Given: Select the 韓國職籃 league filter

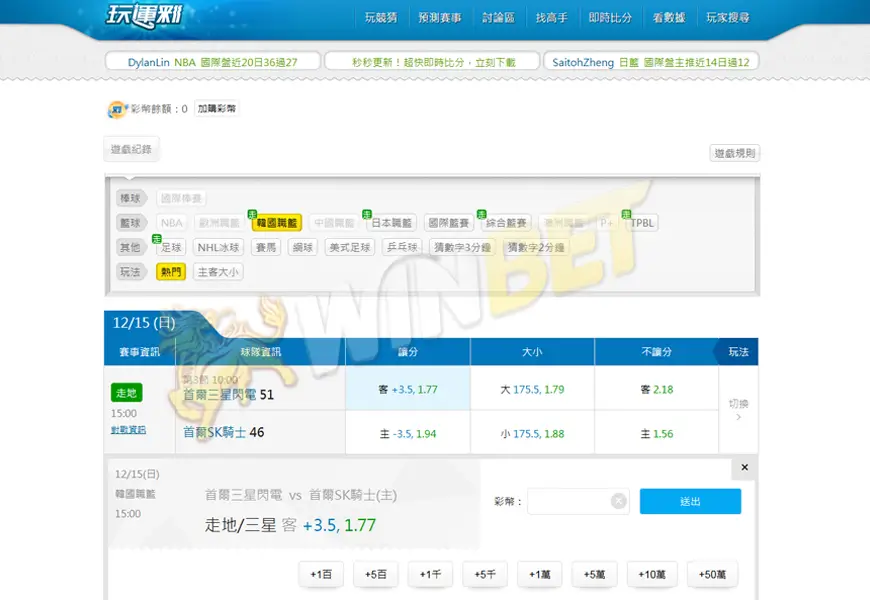Looking at the screenshot, I should (277, 223).
